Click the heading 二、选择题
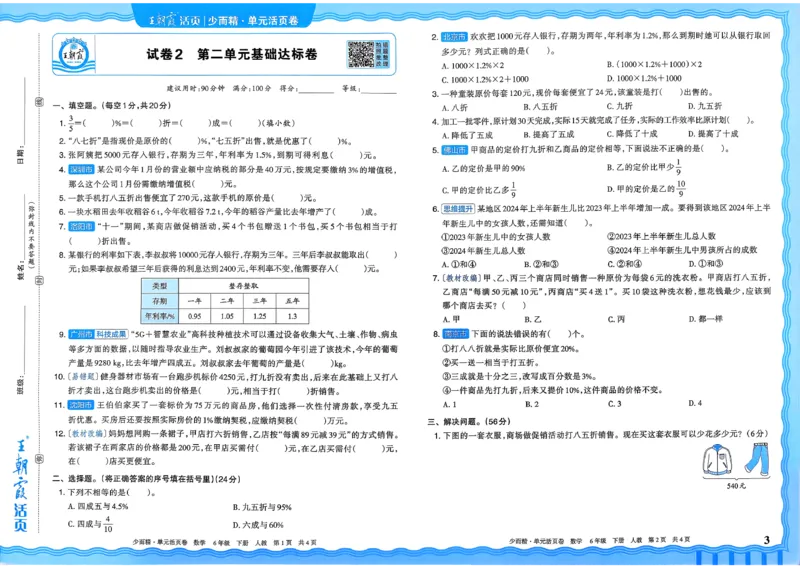800x566 pixels. point(146,479)
